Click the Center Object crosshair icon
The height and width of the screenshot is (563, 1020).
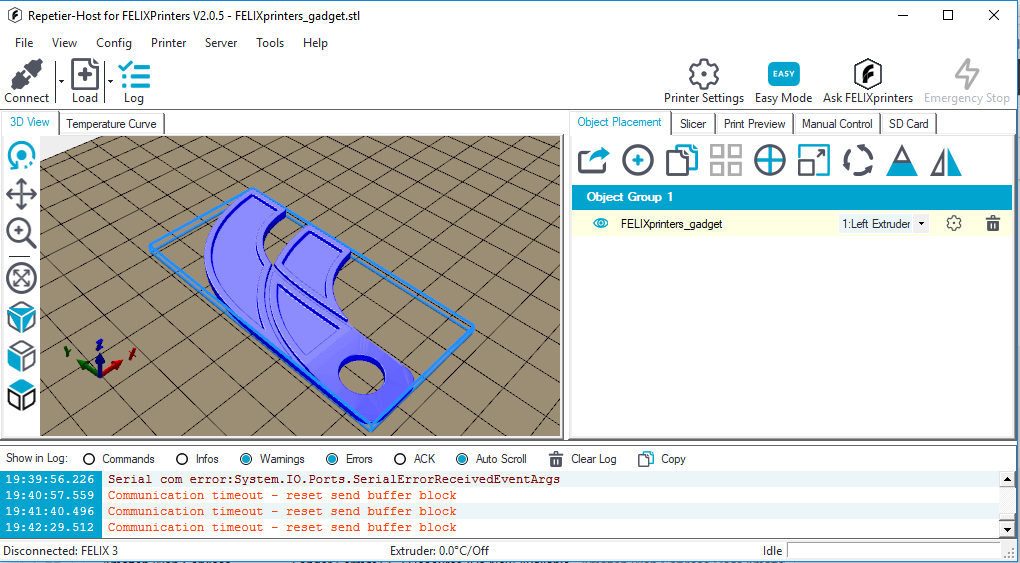click(x=770, y=160)
